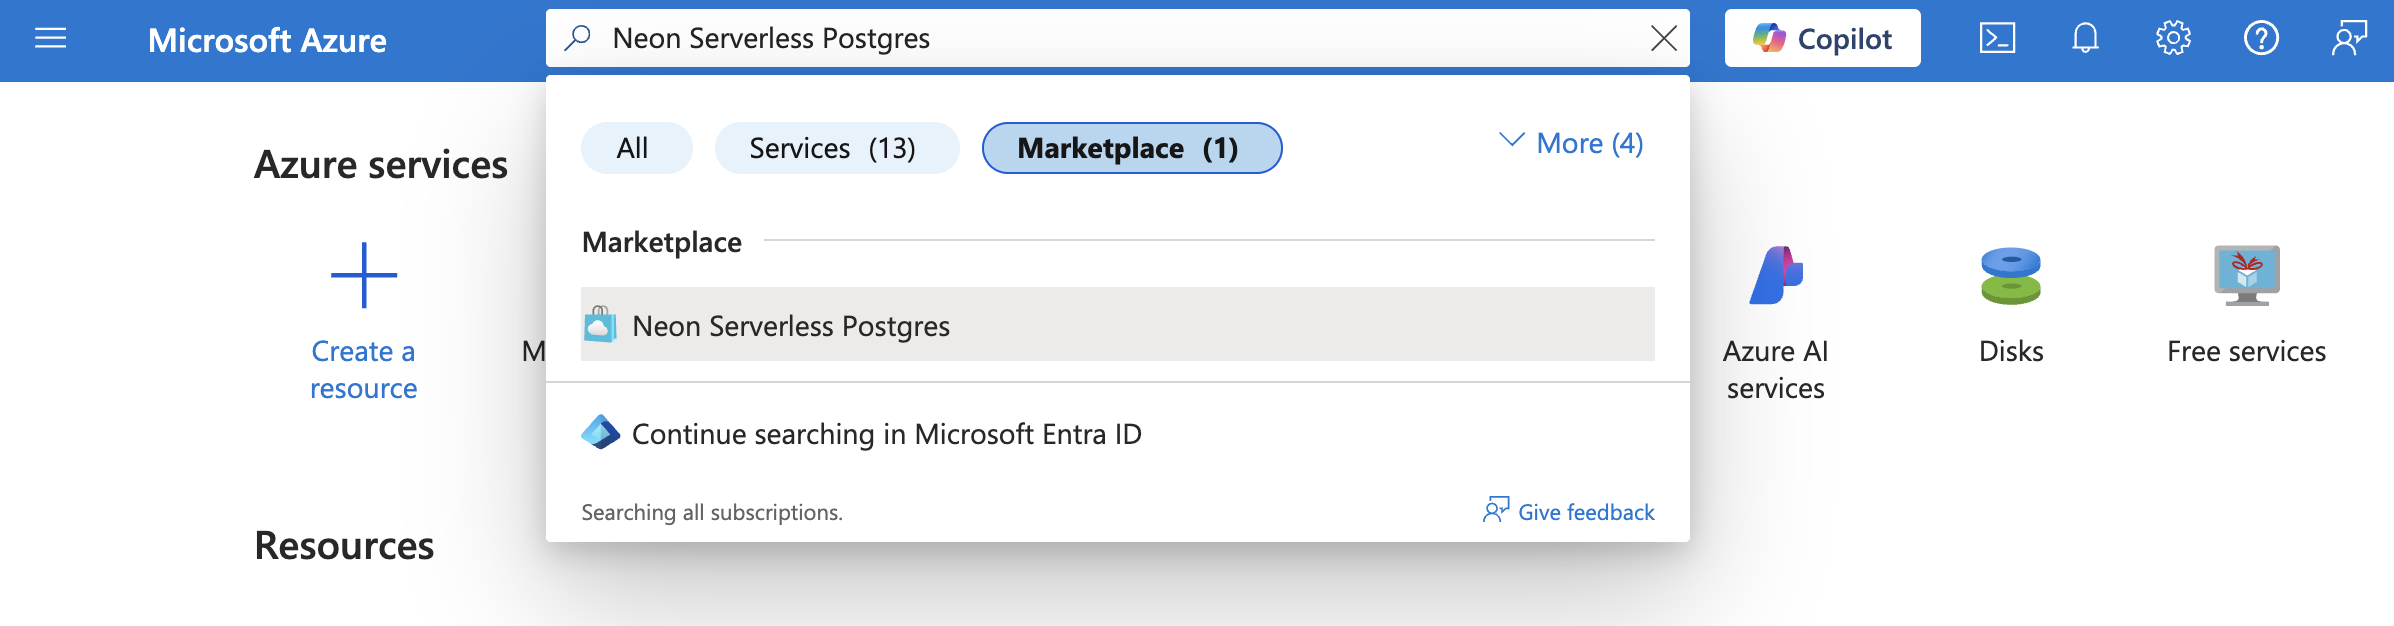The width and height of the screenshot is (2394, 626).
Task: Click the Create a resource plus icon
Action: coord(364,275)
